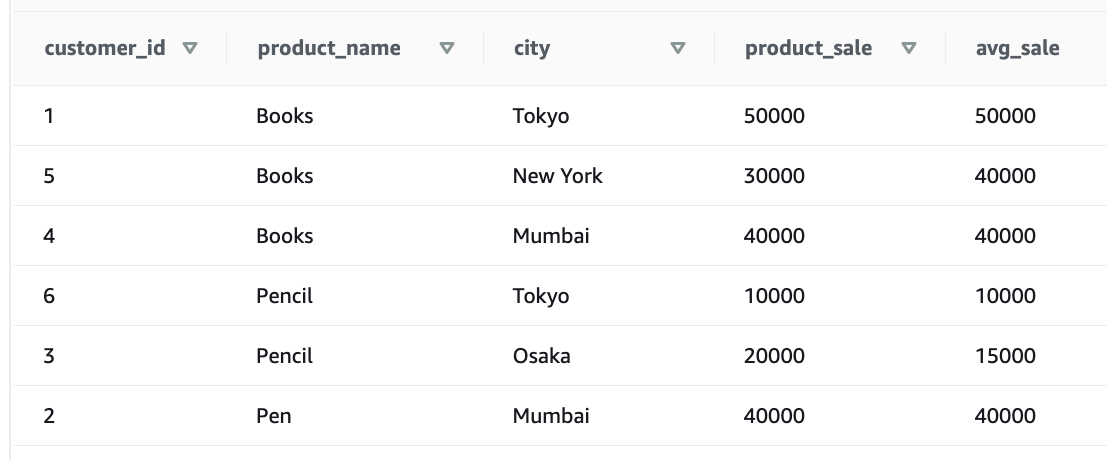Sort by customer_id column triangle icon
1107x460 pixels.
pos(190,48)
